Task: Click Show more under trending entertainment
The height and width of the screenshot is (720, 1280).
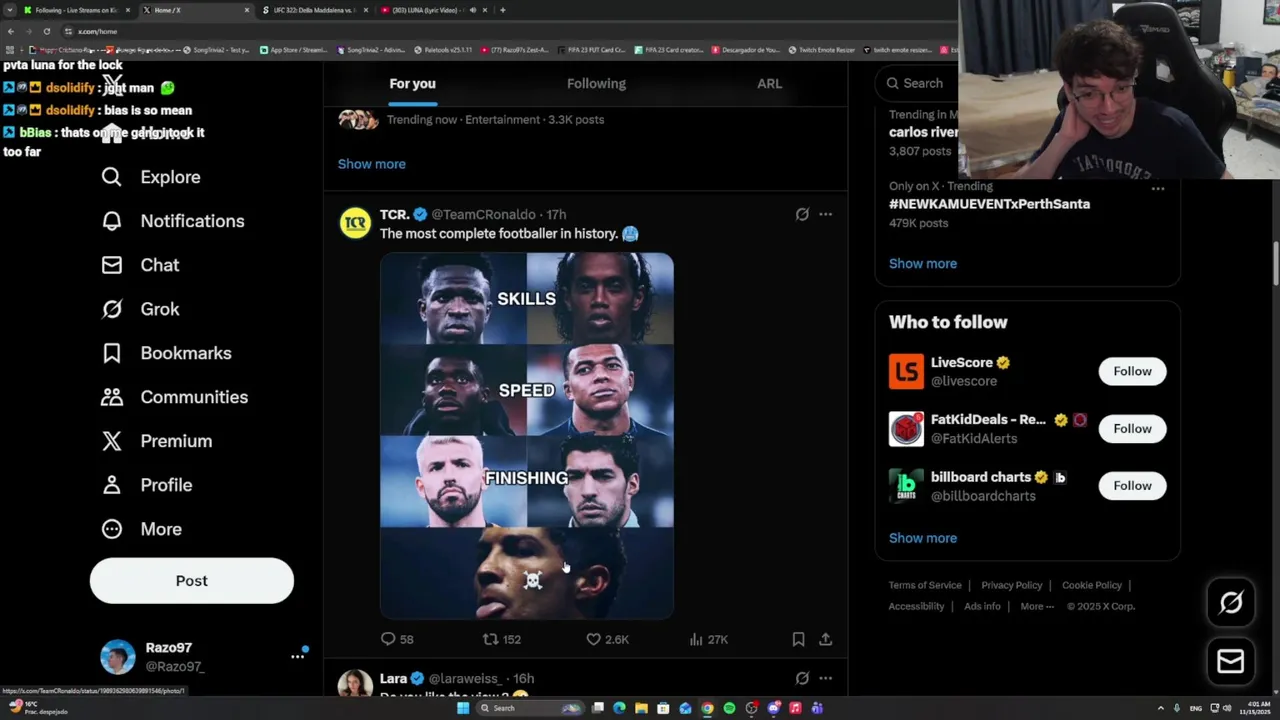Action: tap(372, 164)
